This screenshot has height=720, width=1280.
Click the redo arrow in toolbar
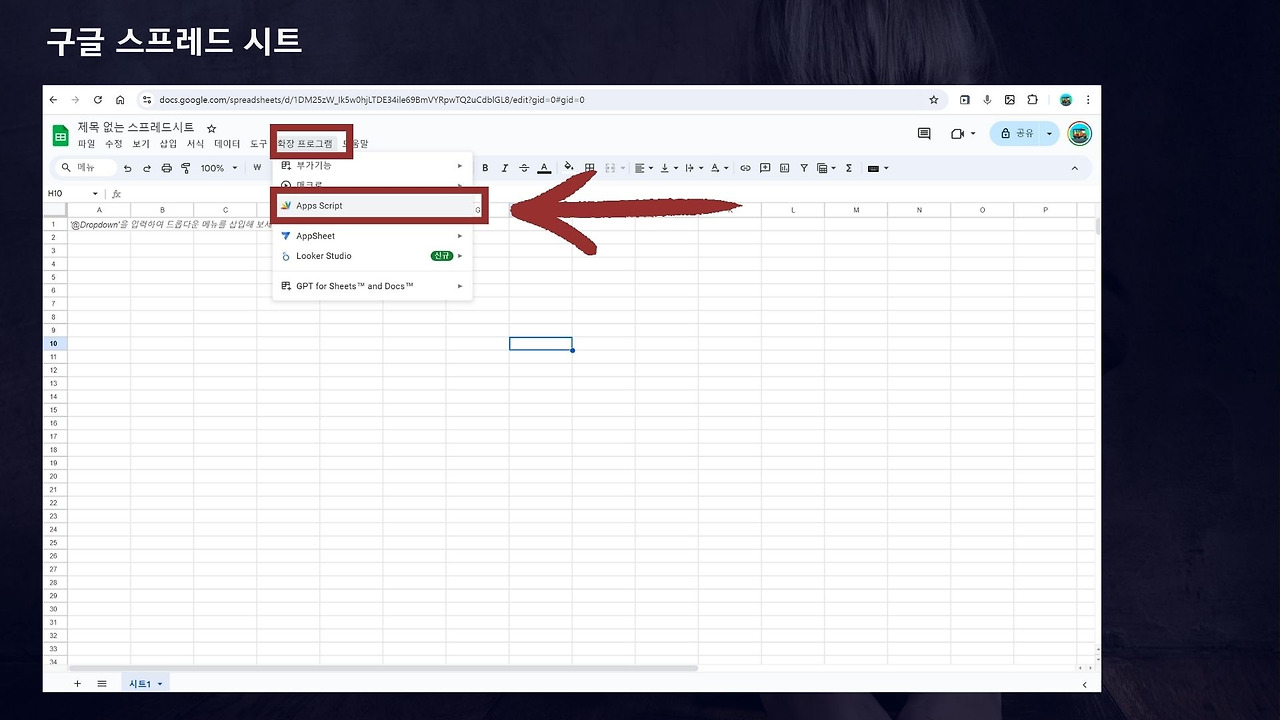coord(147,168)
